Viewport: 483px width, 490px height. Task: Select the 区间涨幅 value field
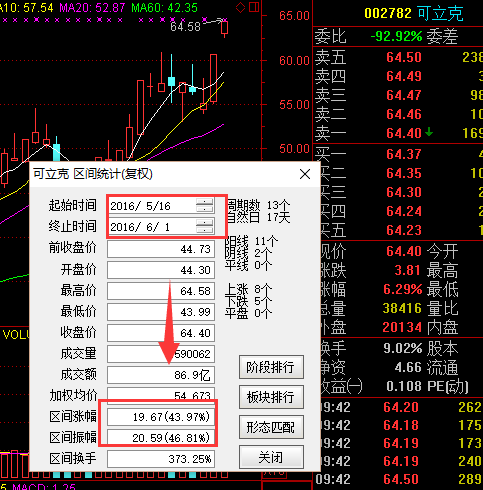coord(161,417)
